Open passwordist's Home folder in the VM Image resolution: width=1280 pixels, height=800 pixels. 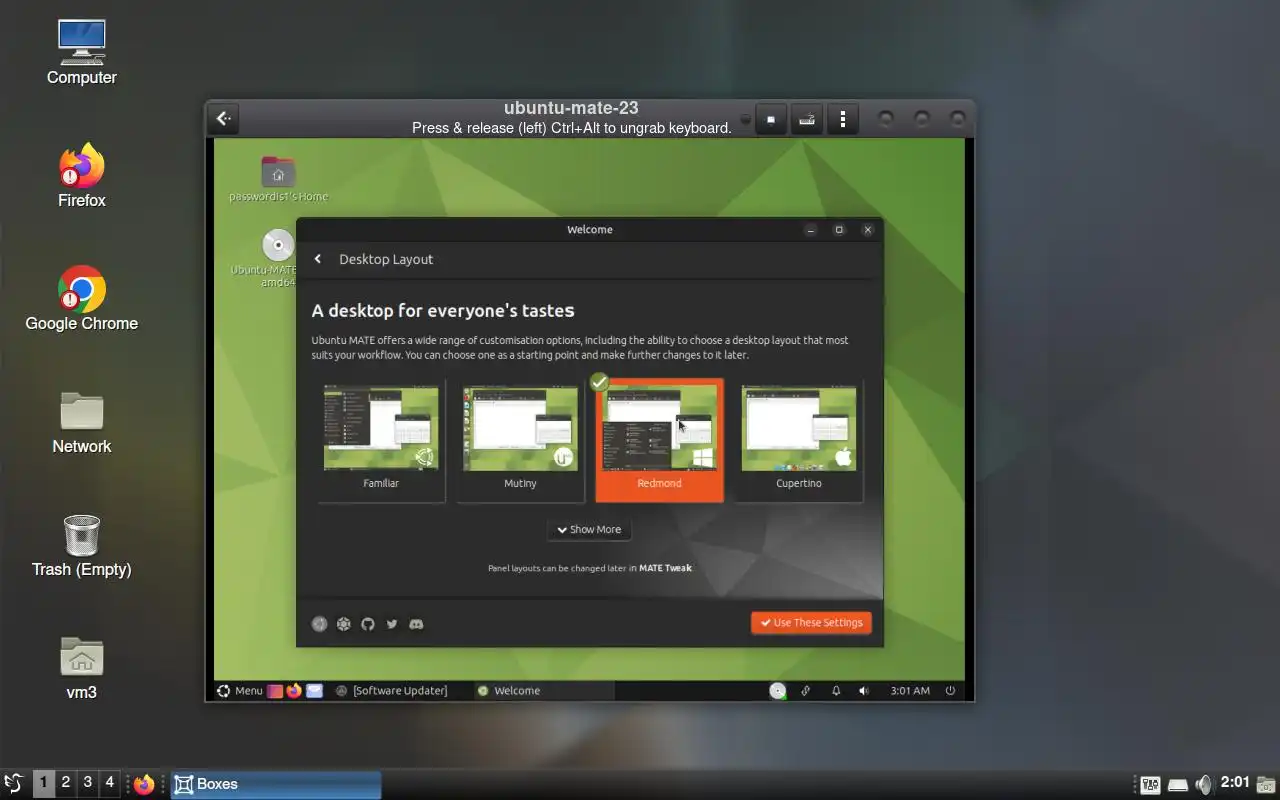click(278, 179)
